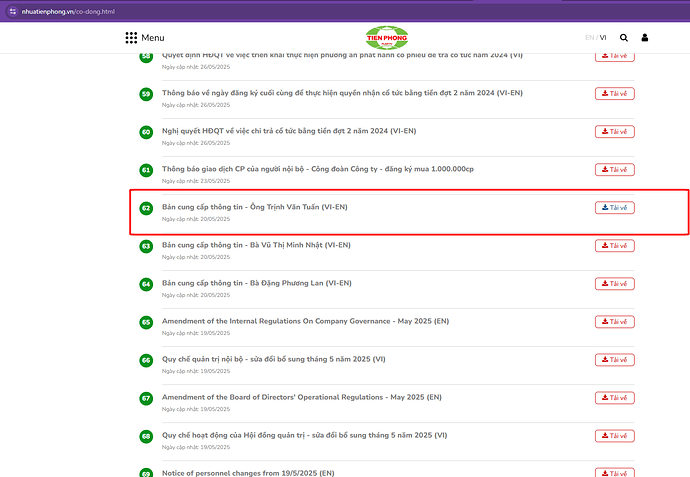Image resolution: width=690 pixels, height=477 pixels.
Task: Switch language to EN
Action: click(x=589, y=38)
